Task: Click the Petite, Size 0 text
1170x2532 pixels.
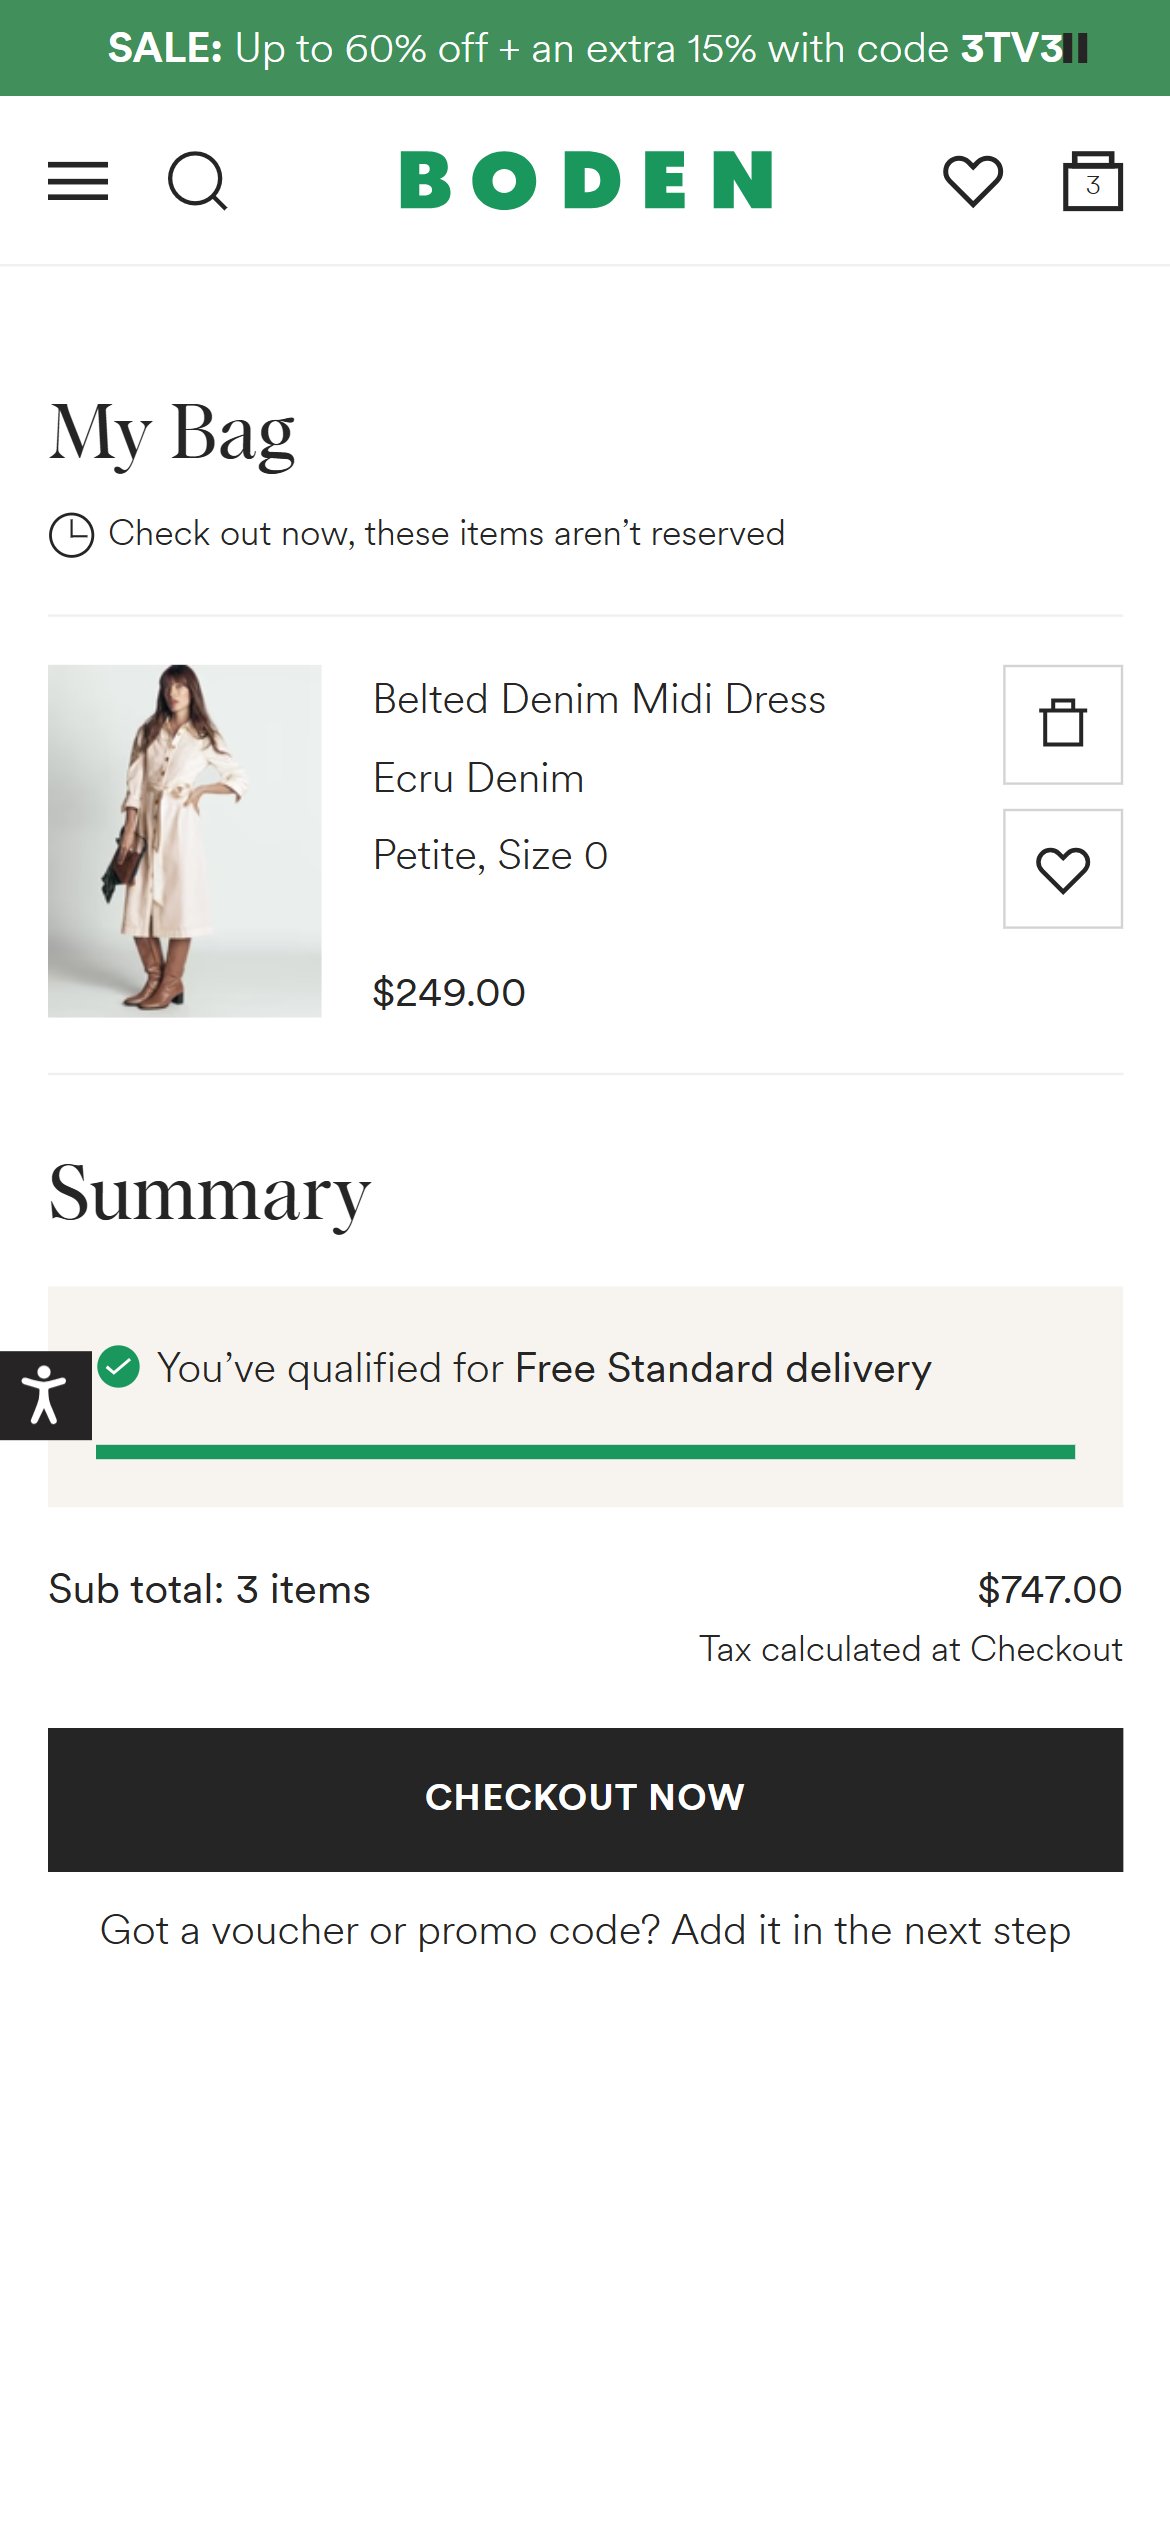Action: (x=490, y=855)
